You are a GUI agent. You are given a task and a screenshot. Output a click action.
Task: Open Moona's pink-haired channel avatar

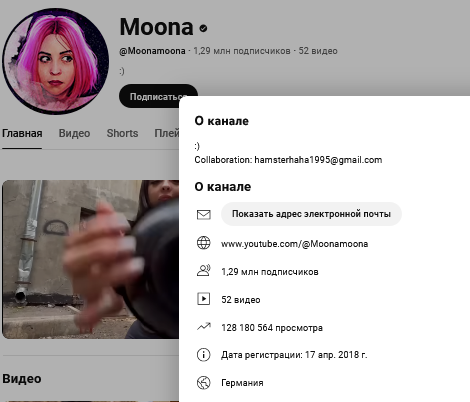point(56,62)
